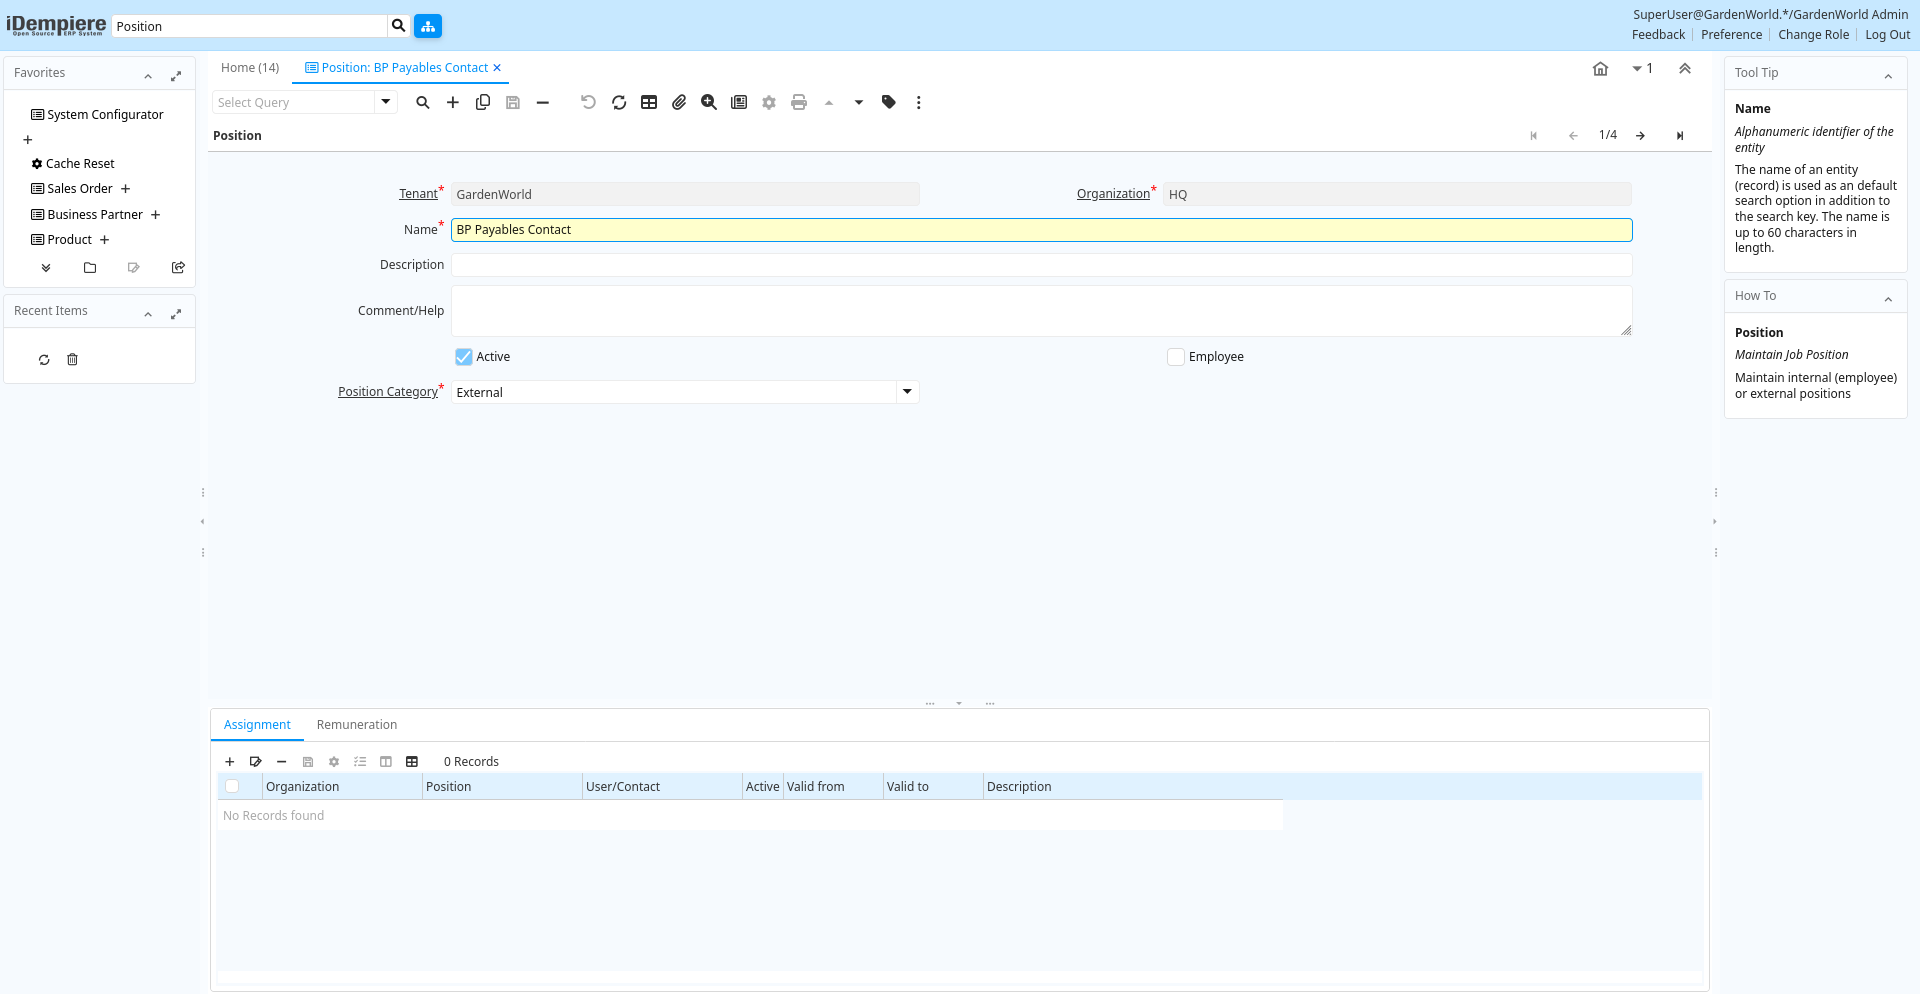Collapse the Favorites panel
The image size is (1920, 994).
[148, 75]
